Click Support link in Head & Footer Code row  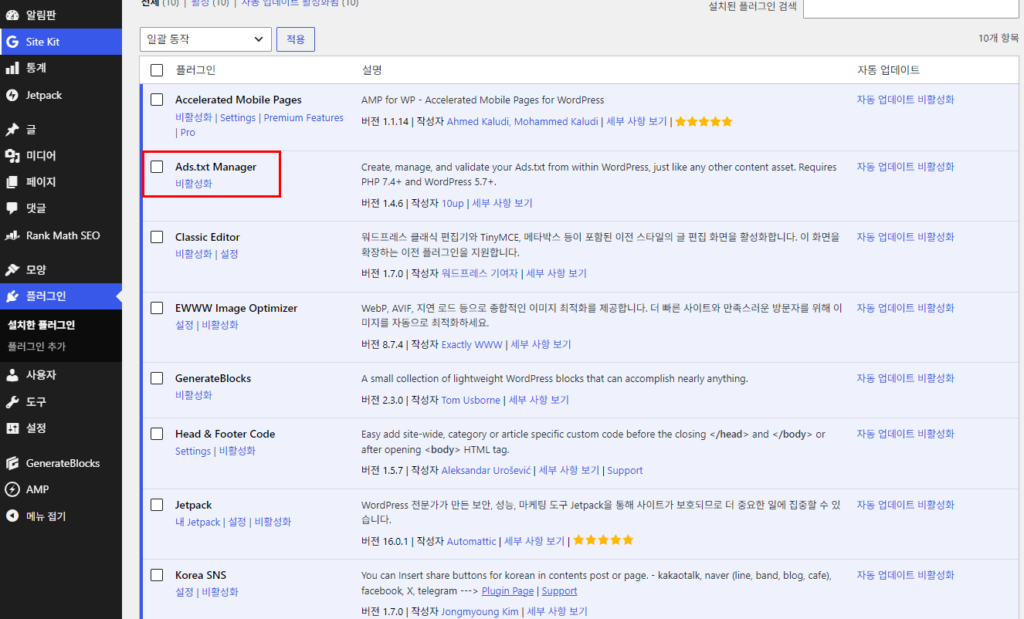[x=625, y=470]
